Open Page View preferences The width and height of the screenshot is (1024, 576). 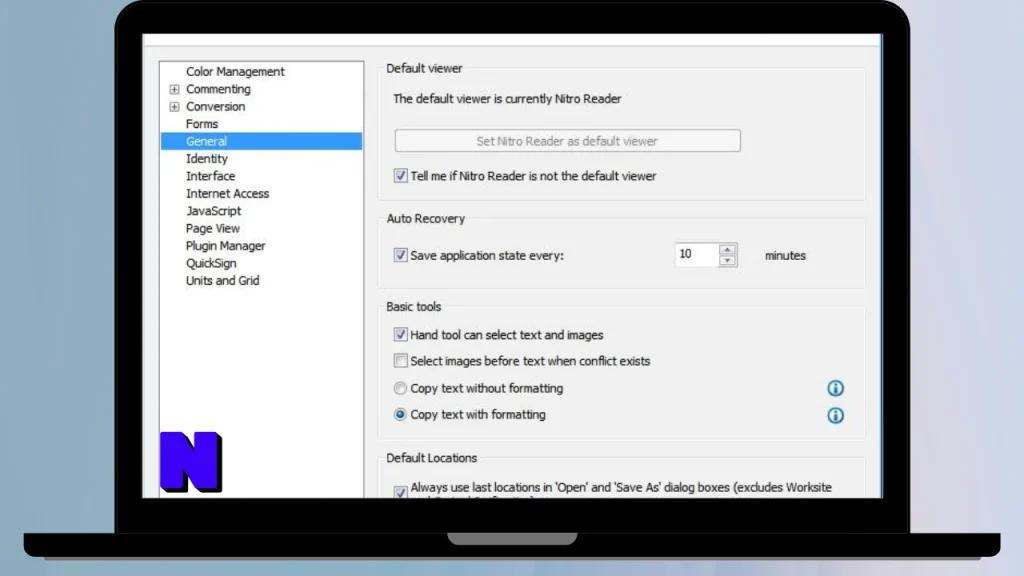click(212, 228)
